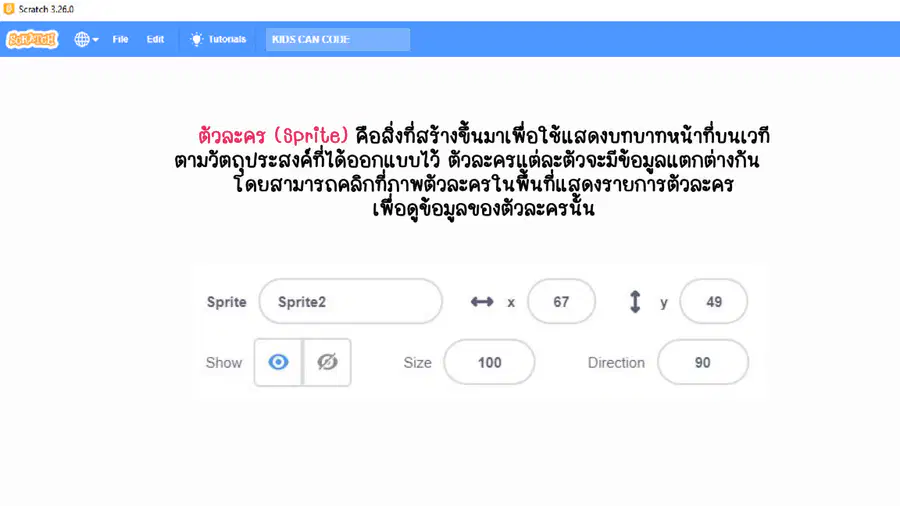
Task: Click the Show label
Action: [x=224, y=363]
